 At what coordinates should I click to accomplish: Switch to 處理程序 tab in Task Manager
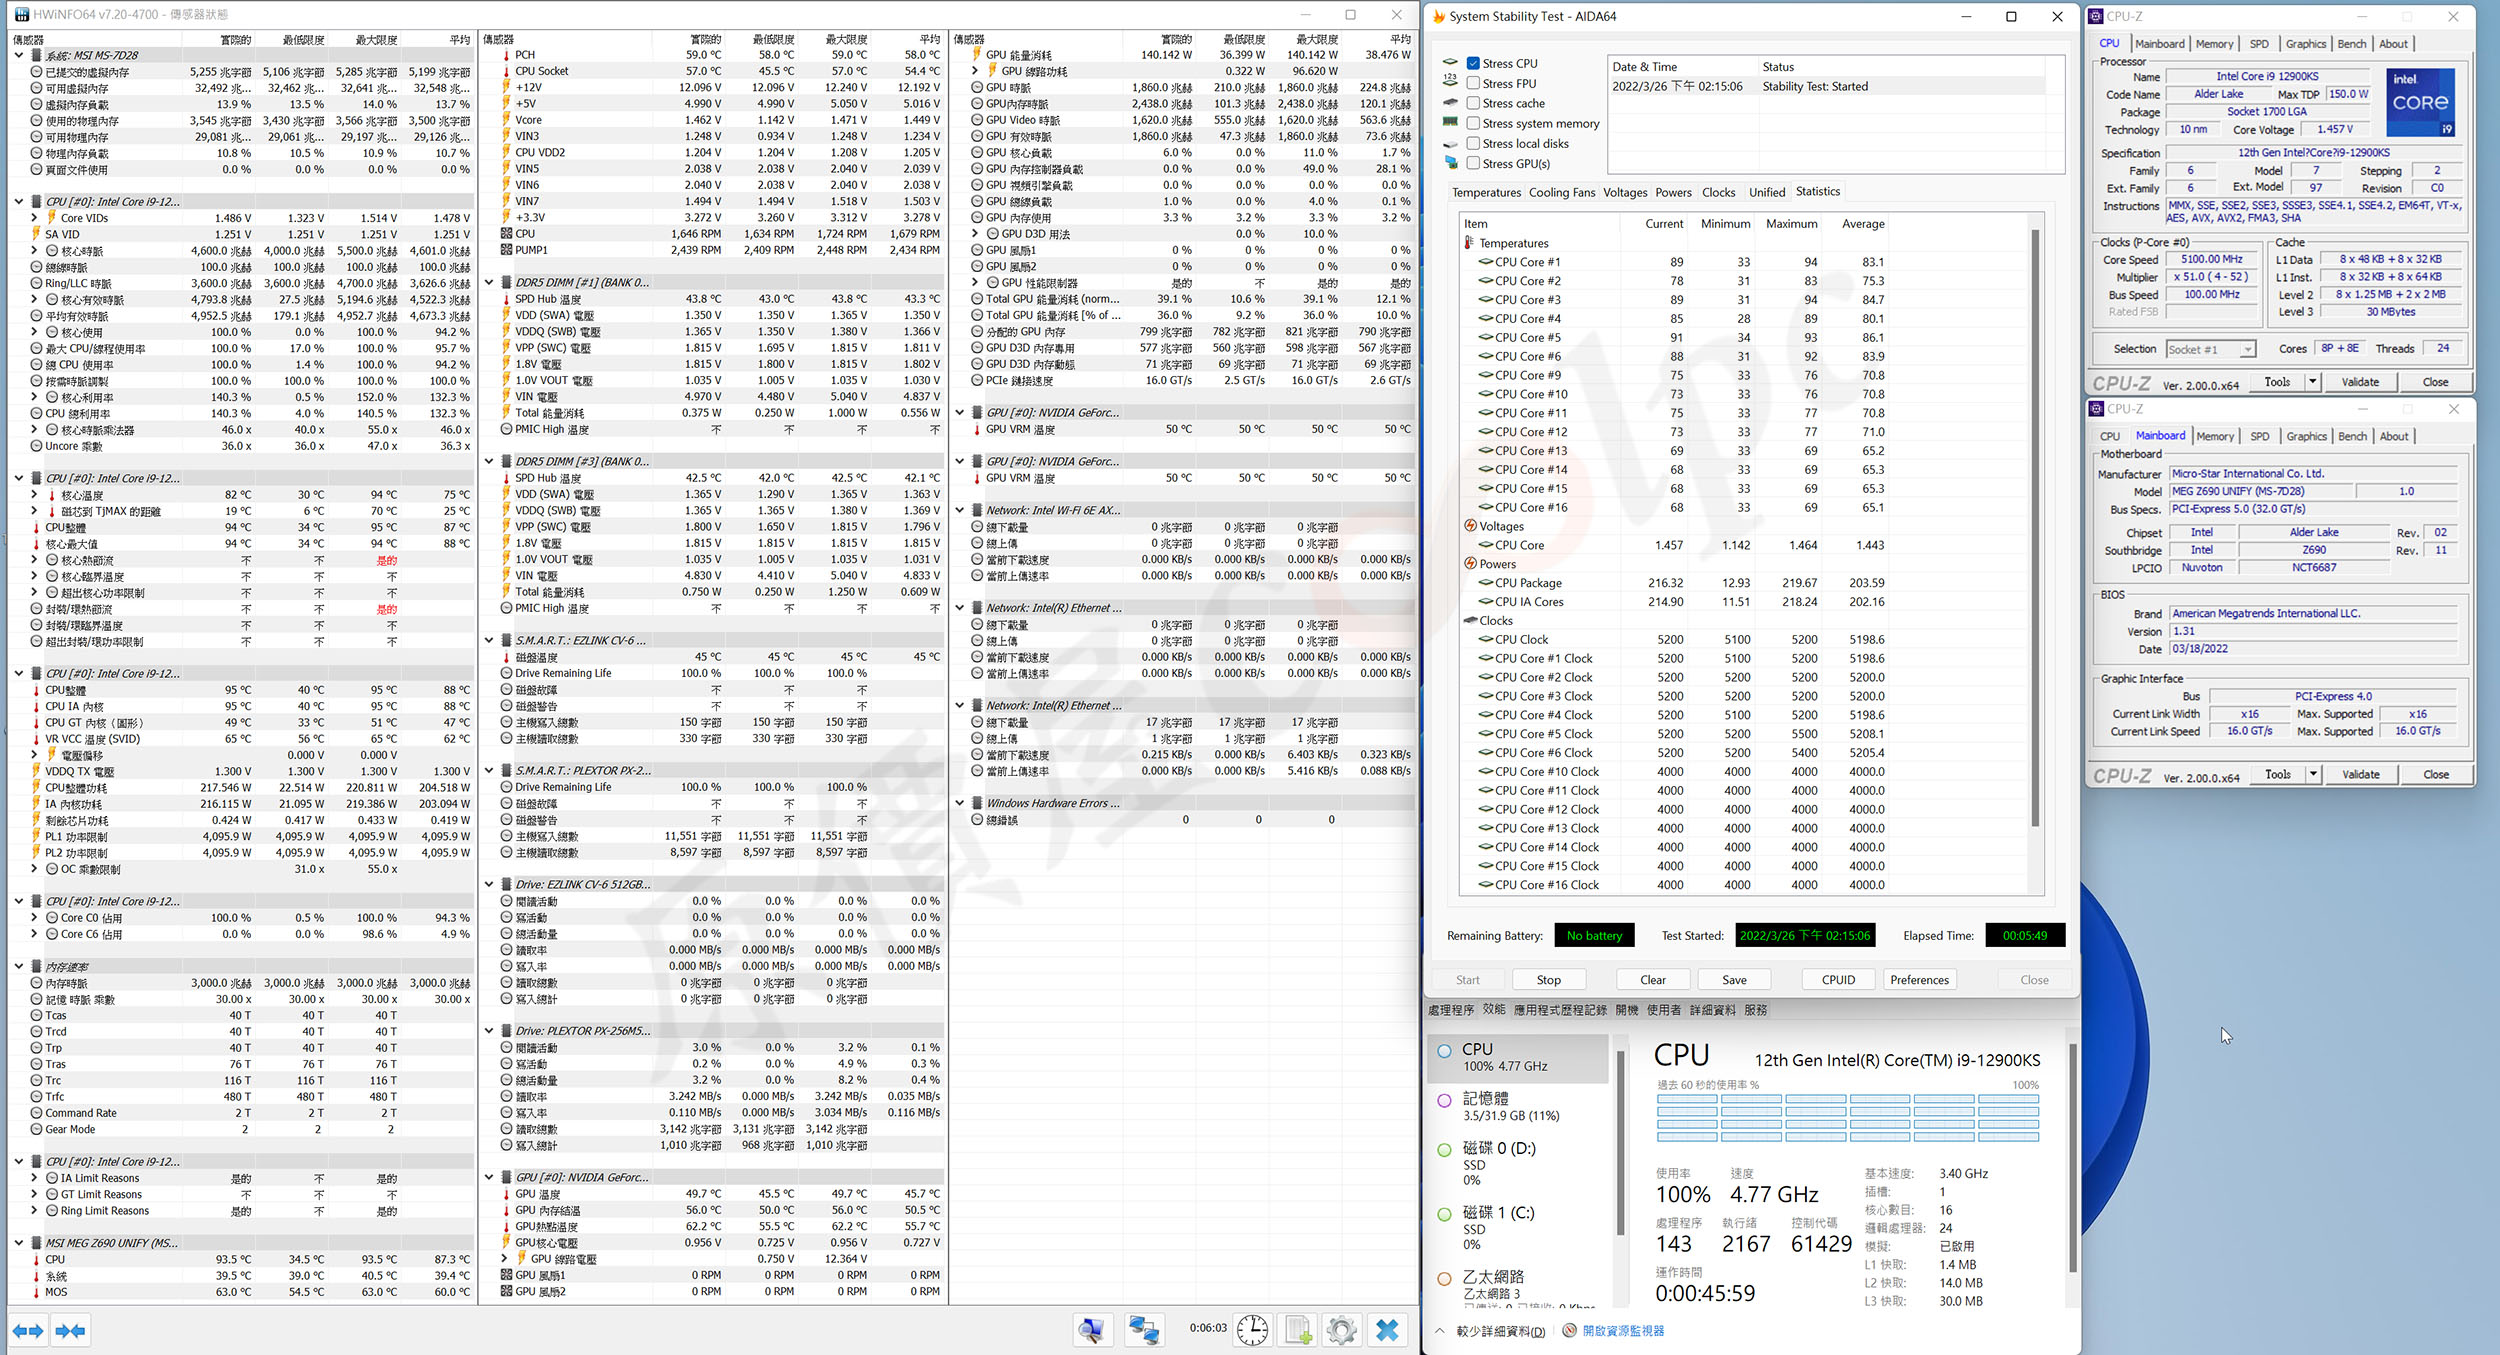click(1451, 1010)
